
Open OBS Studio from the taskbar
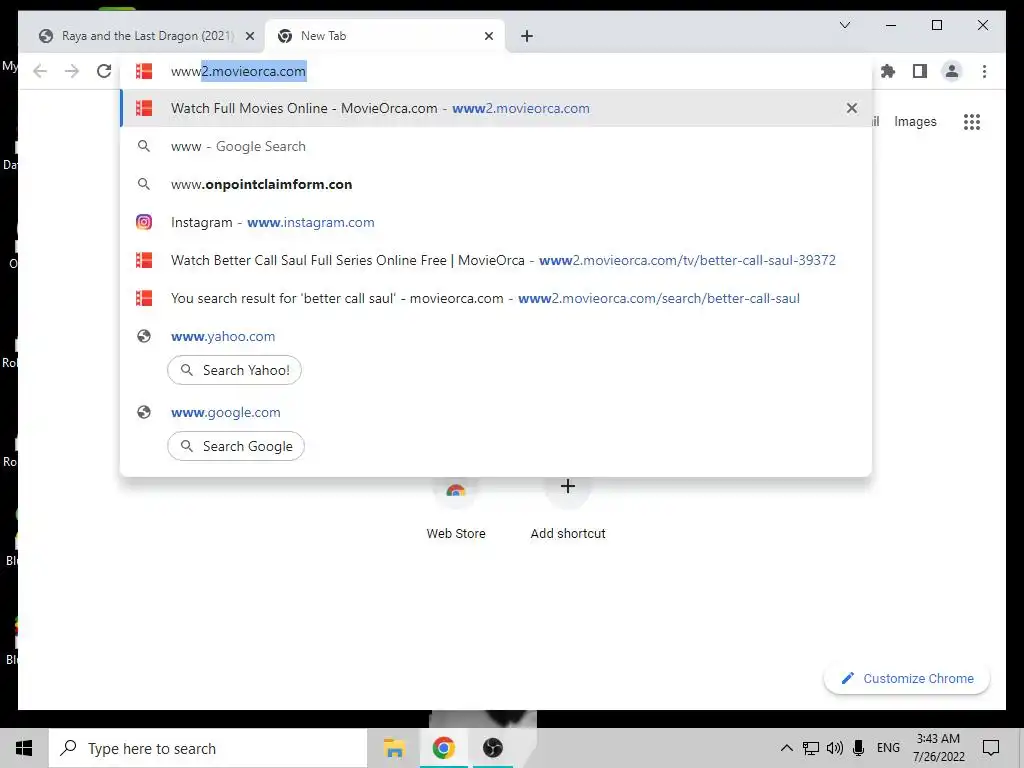click(x=493, y=748)
